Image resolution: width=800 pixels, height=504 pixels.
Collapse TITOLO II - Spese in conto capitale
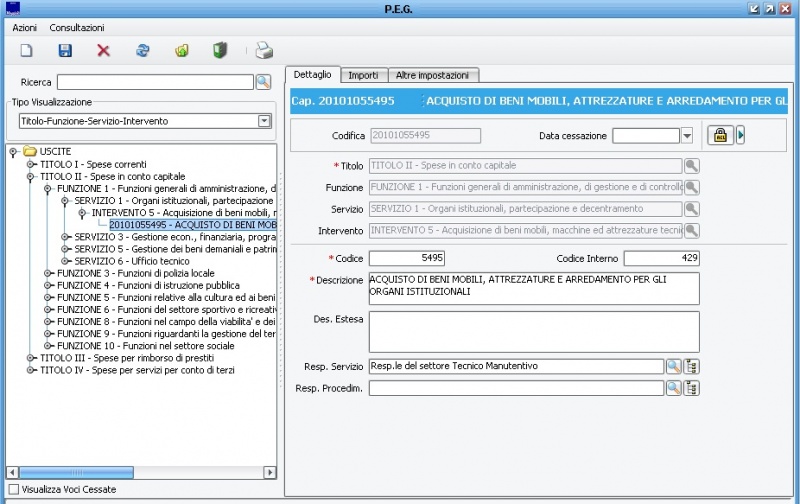(31, 177)
